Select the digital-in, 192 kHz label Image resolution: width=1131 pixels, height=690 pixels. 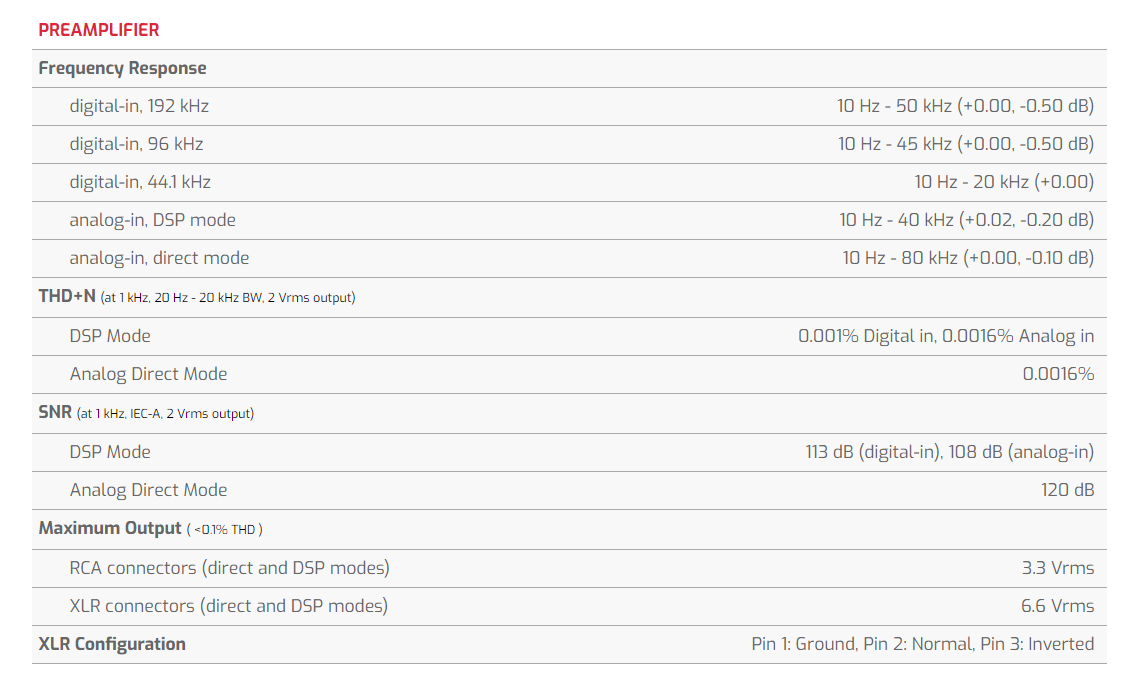tap(139, 106)
